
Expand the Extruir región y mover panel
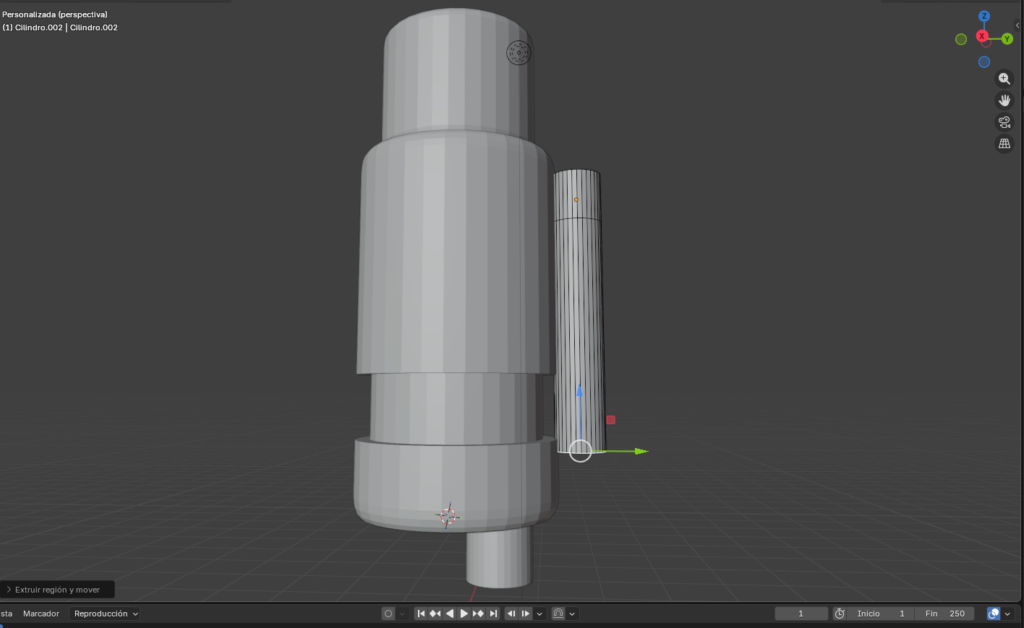point(55,589)
